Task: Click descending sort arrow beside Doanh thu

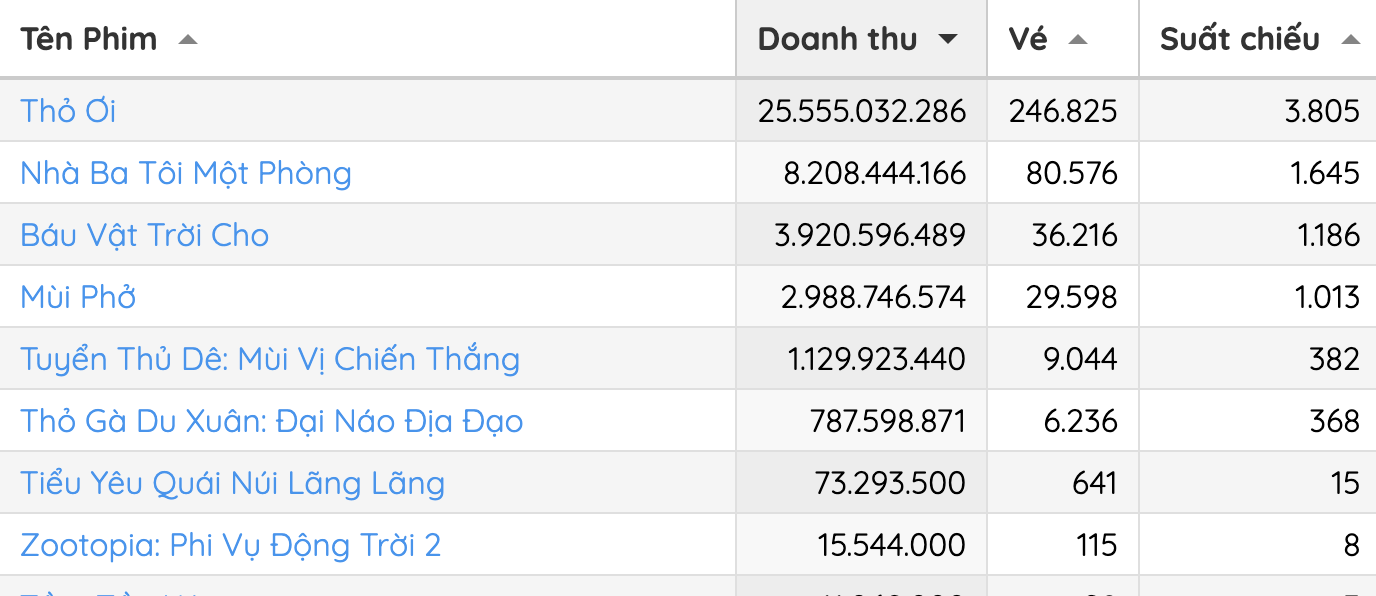Action: [x=947, y=40]
